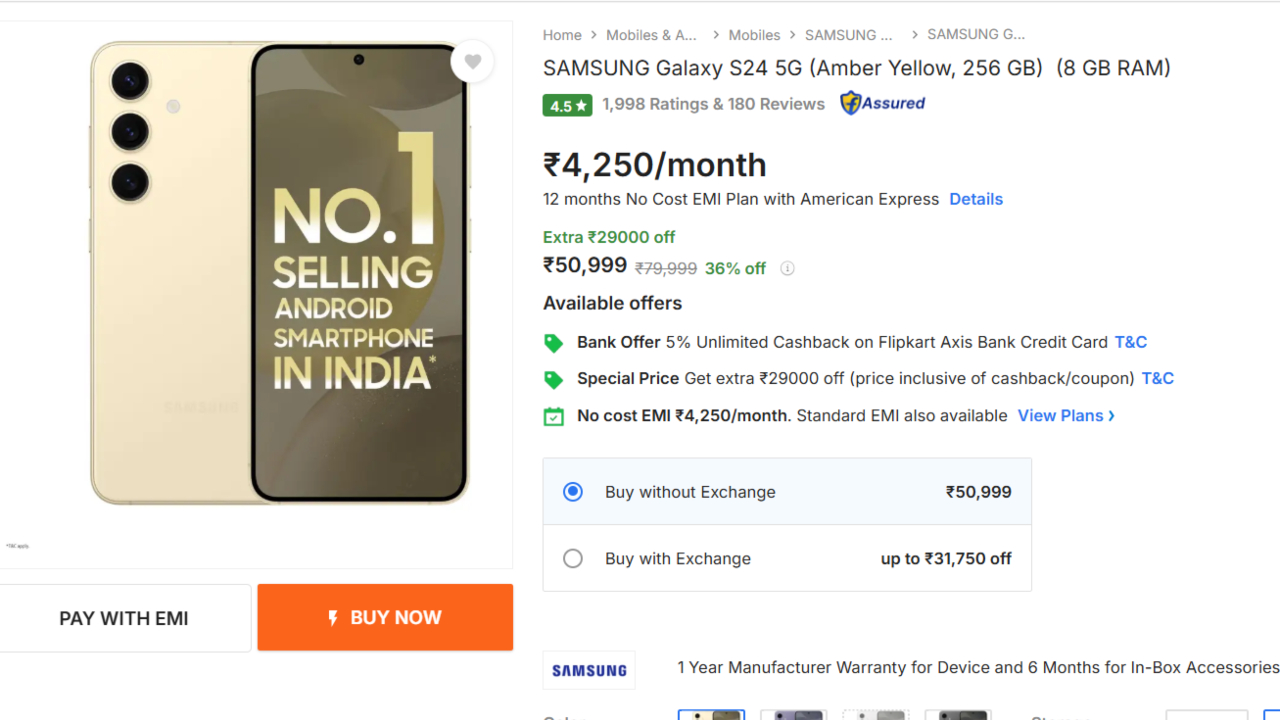Click the wishlist heart icon
The width and height of the screenshot is (1280, 720).
pyautogui.click(x=472, y=62)
